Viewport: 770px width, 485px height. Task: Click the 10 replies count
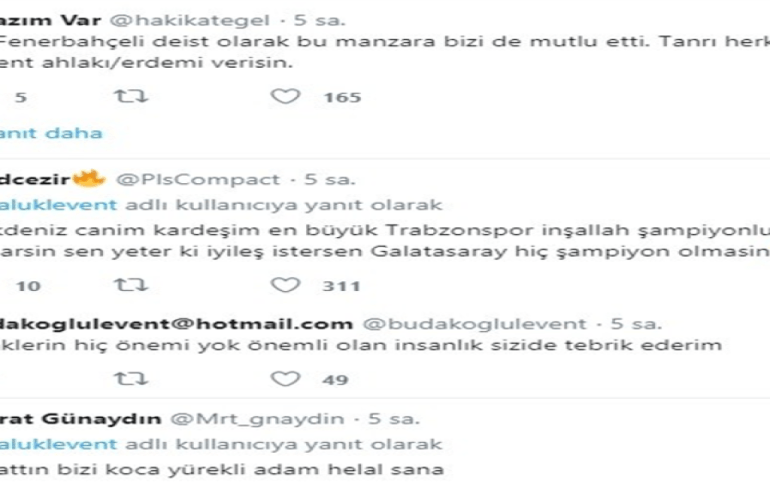28,286
